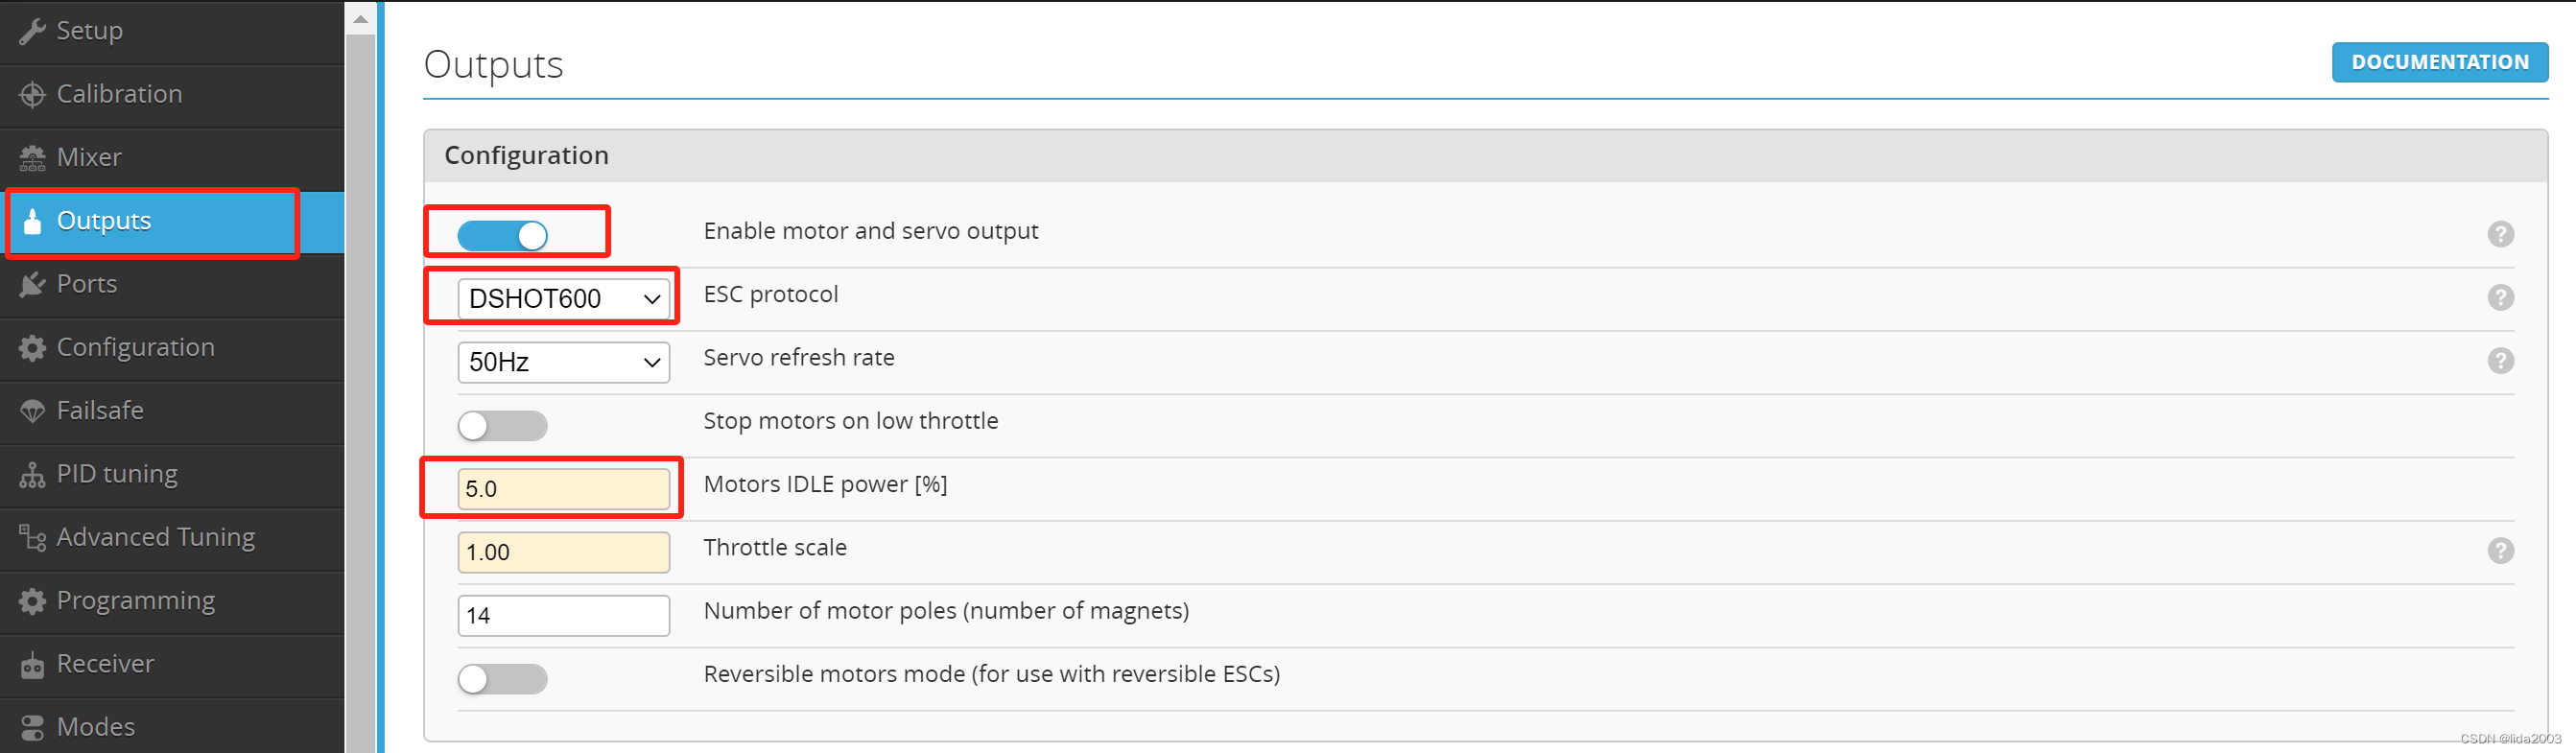The width and height of the screenshot is (2576, 753).
Task: Open the Advanced Tuning tab
Action: [155, 537]
